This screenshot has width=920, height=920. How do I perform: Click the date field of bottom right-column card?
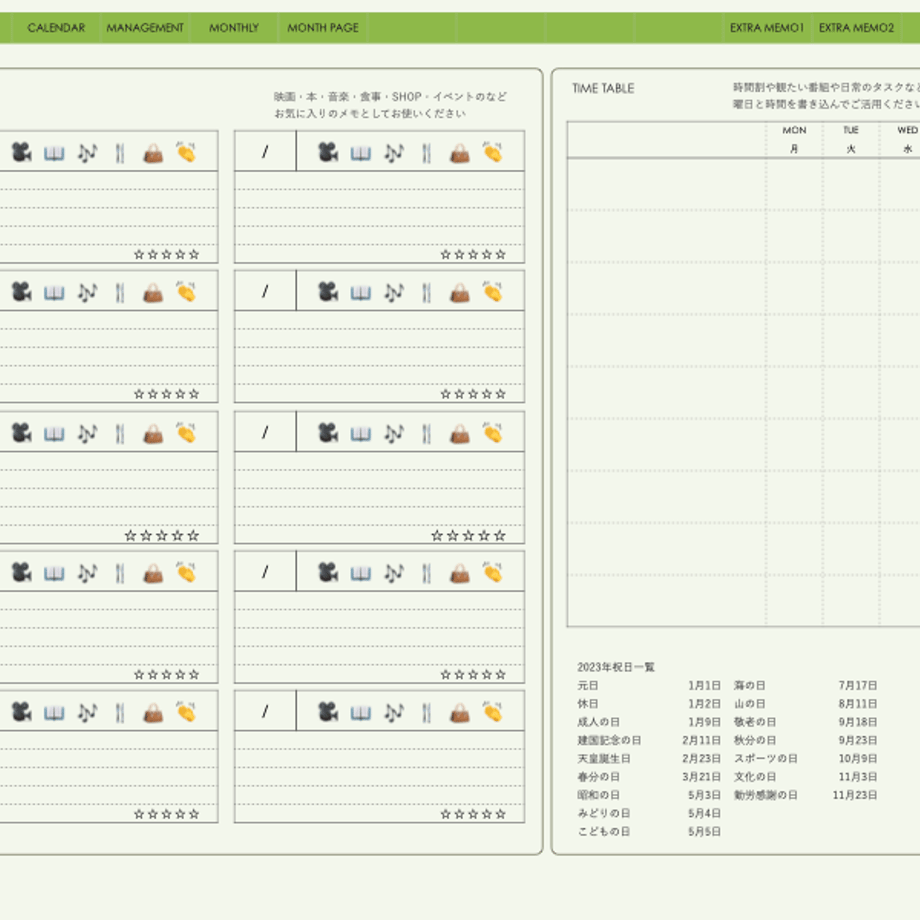(265, 711)
